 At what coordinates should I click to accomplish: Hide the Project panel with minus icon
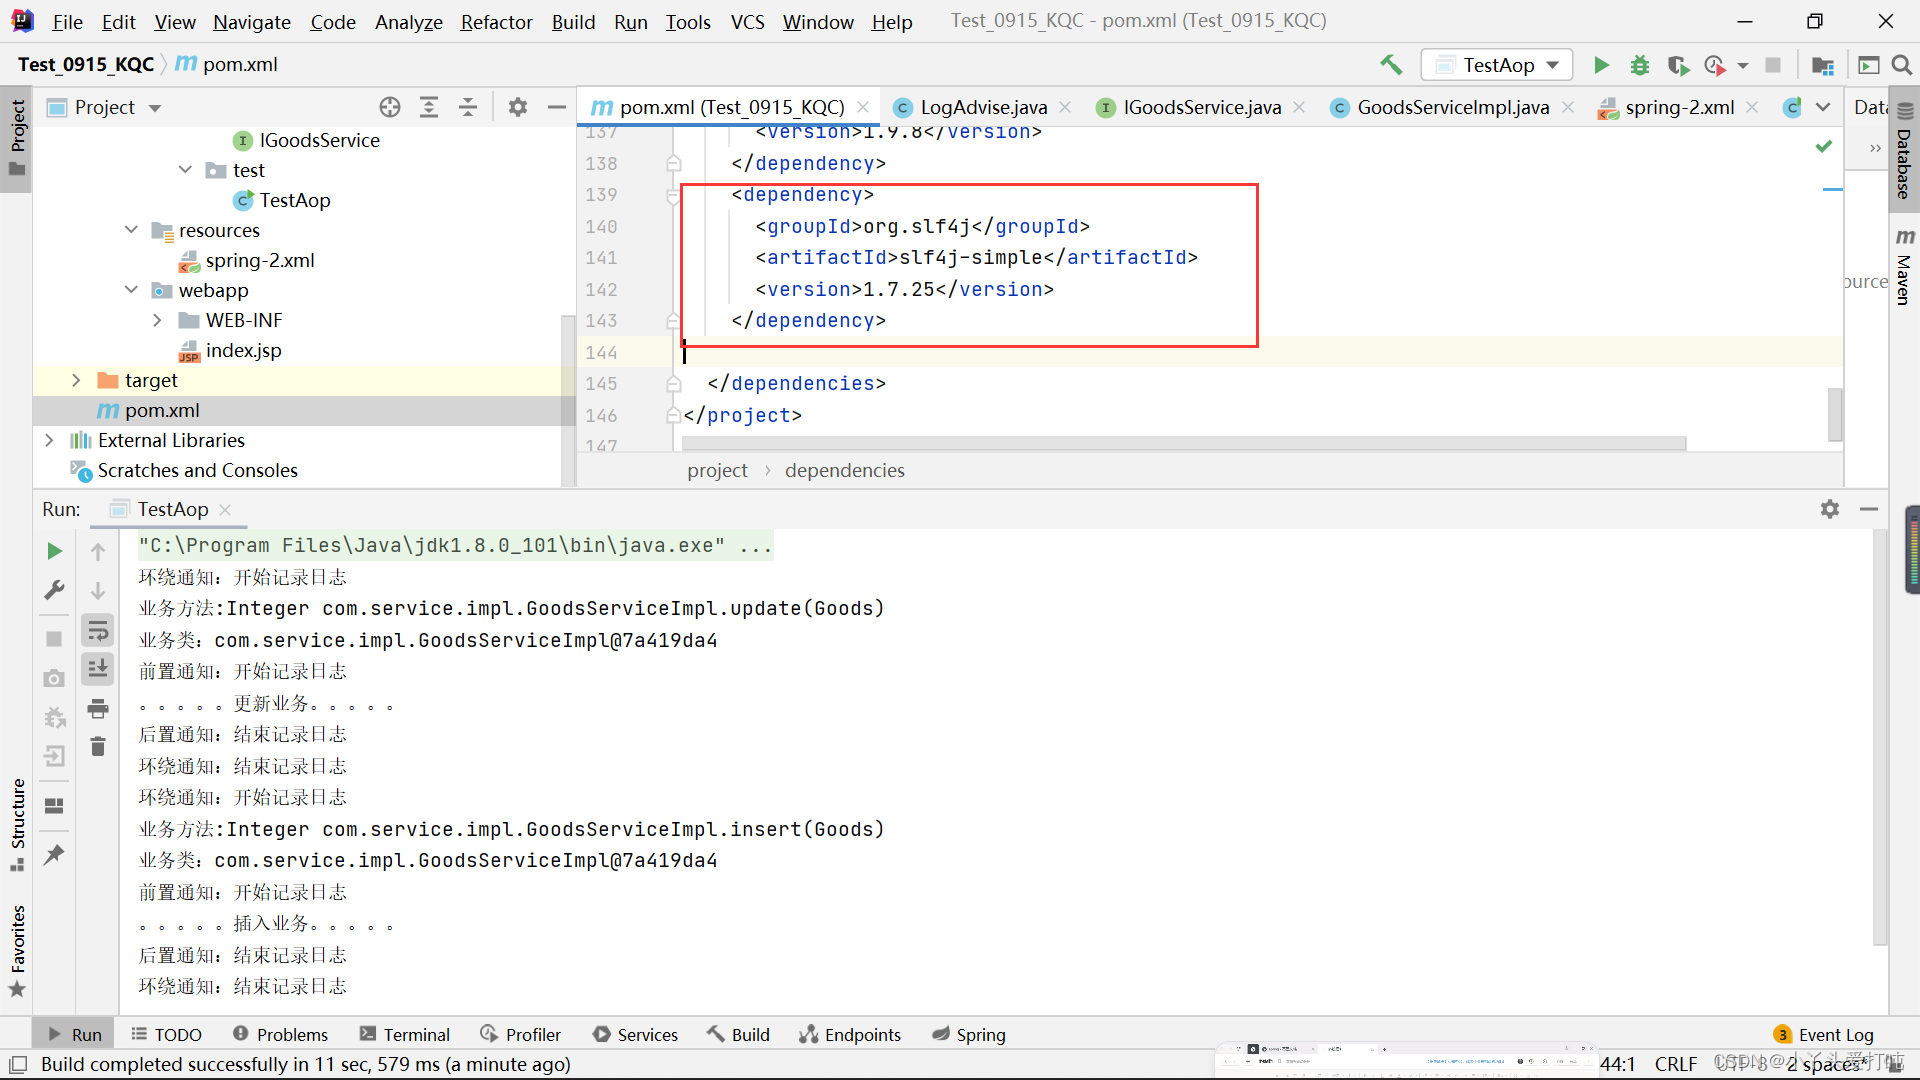click(x=557, y=107)
